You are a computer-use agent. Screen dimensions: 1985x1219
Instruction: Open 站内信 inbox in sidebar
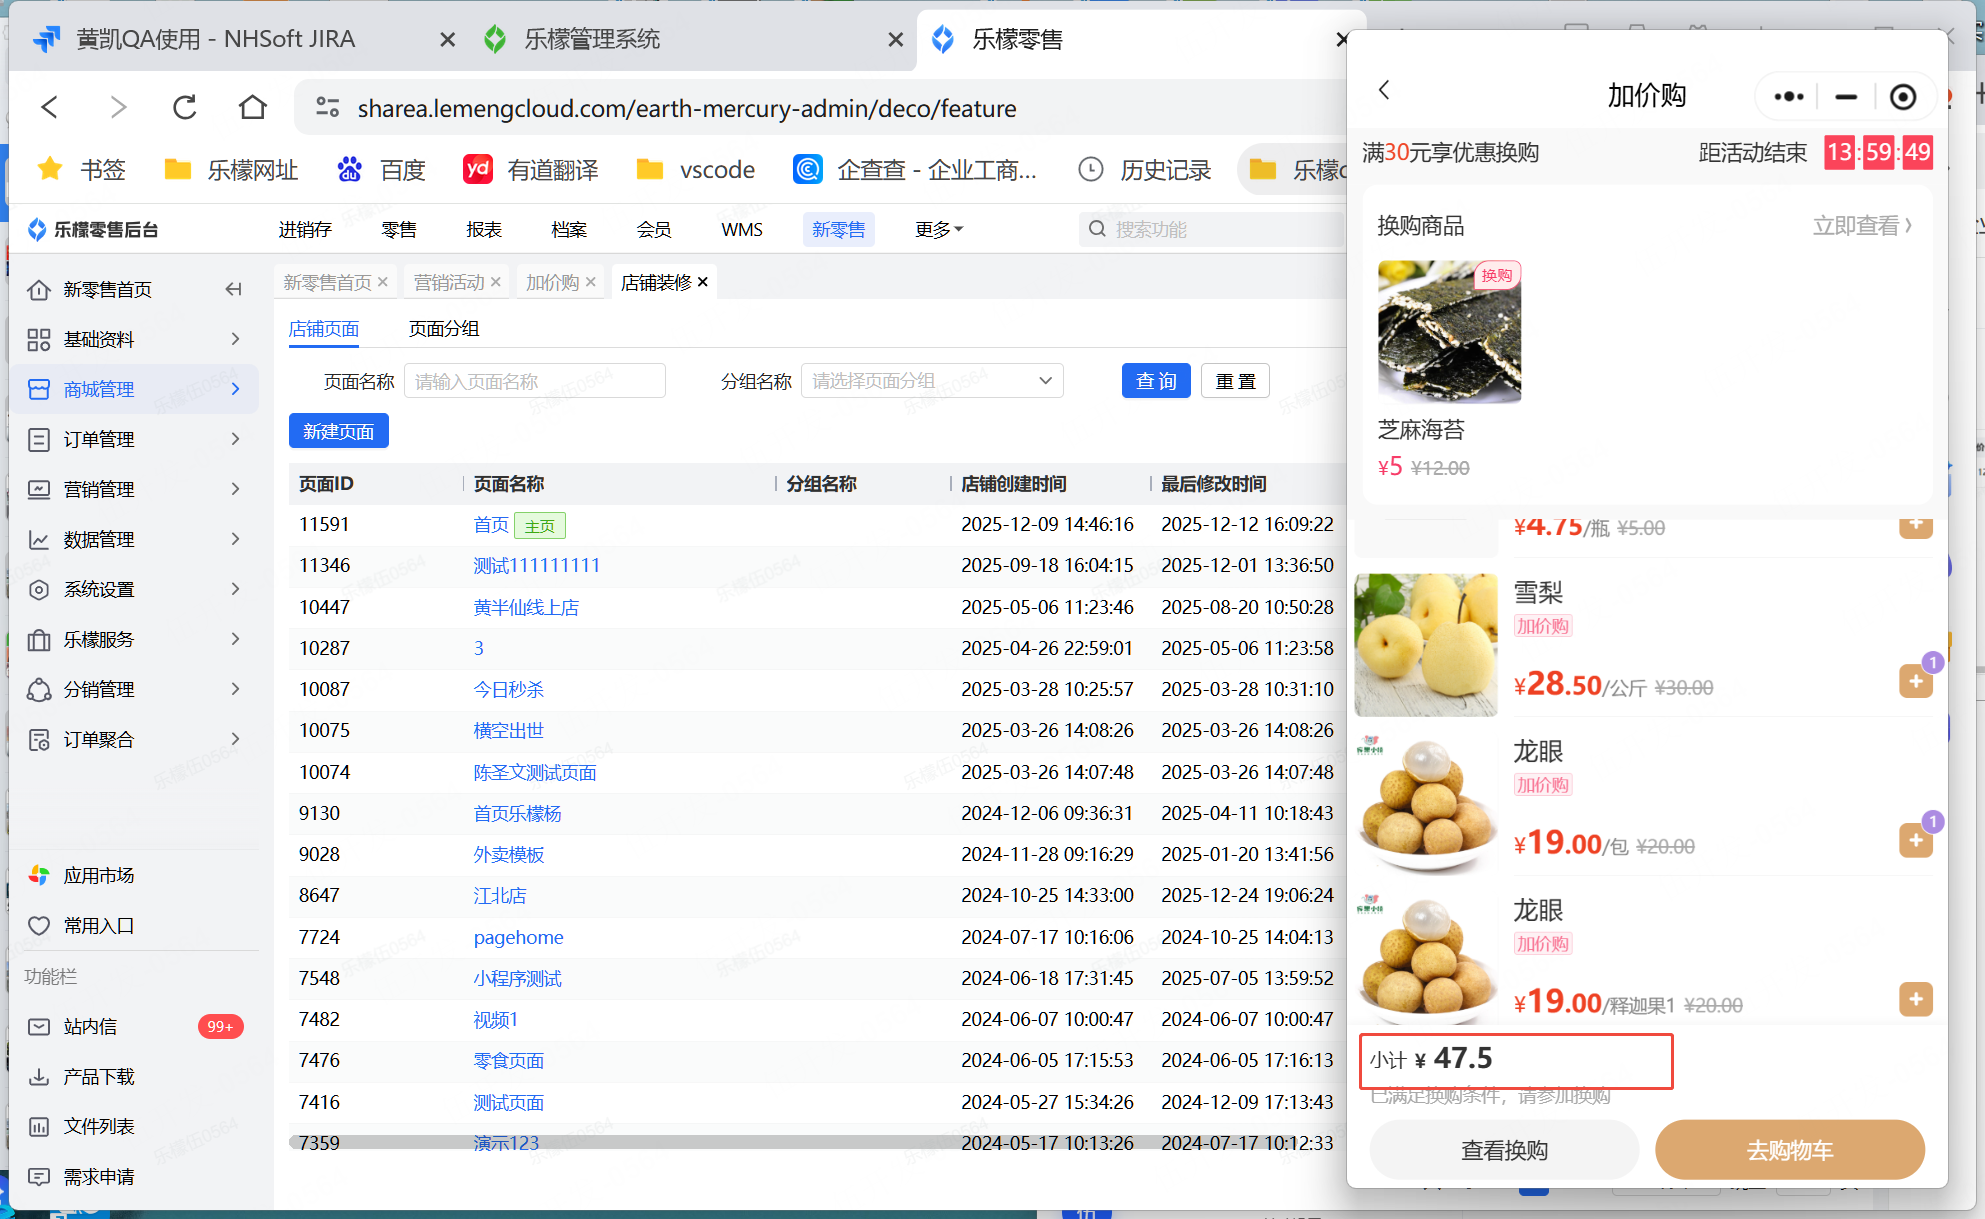click(x=90, y=1026)
